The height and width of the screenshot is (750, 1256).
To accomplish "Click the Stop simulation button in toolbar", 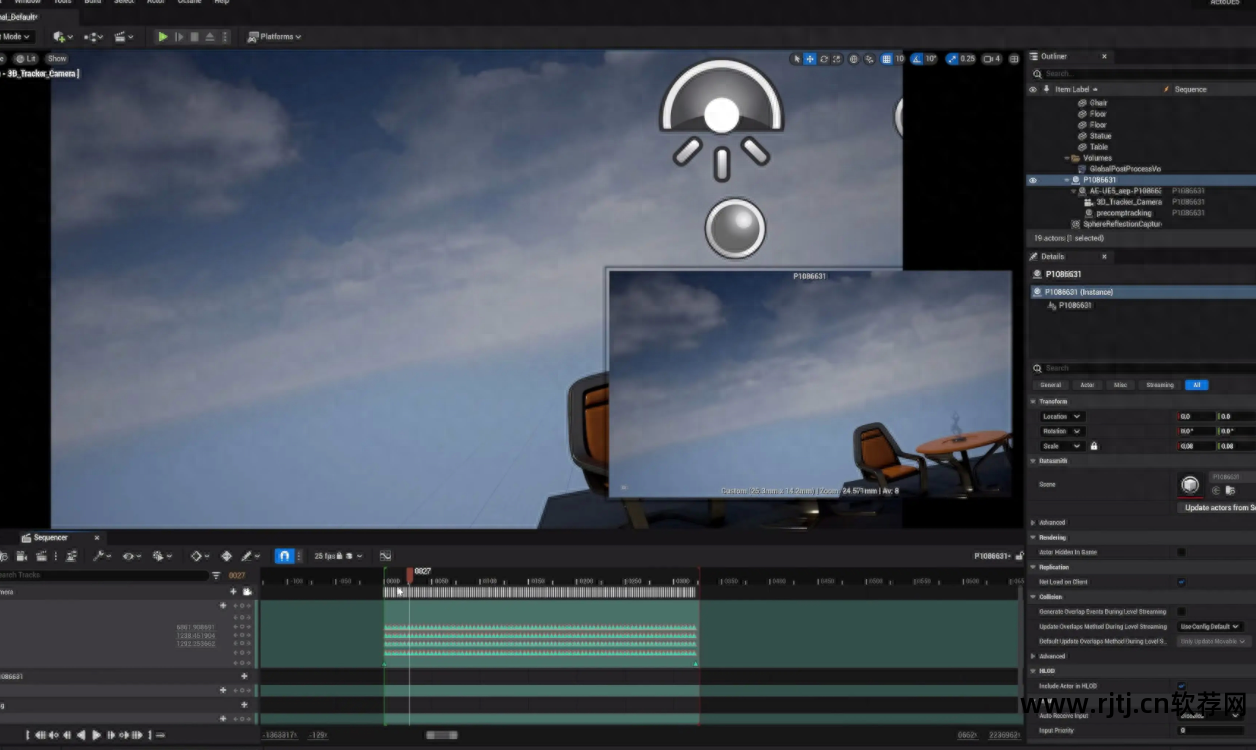I will point(195,37).
